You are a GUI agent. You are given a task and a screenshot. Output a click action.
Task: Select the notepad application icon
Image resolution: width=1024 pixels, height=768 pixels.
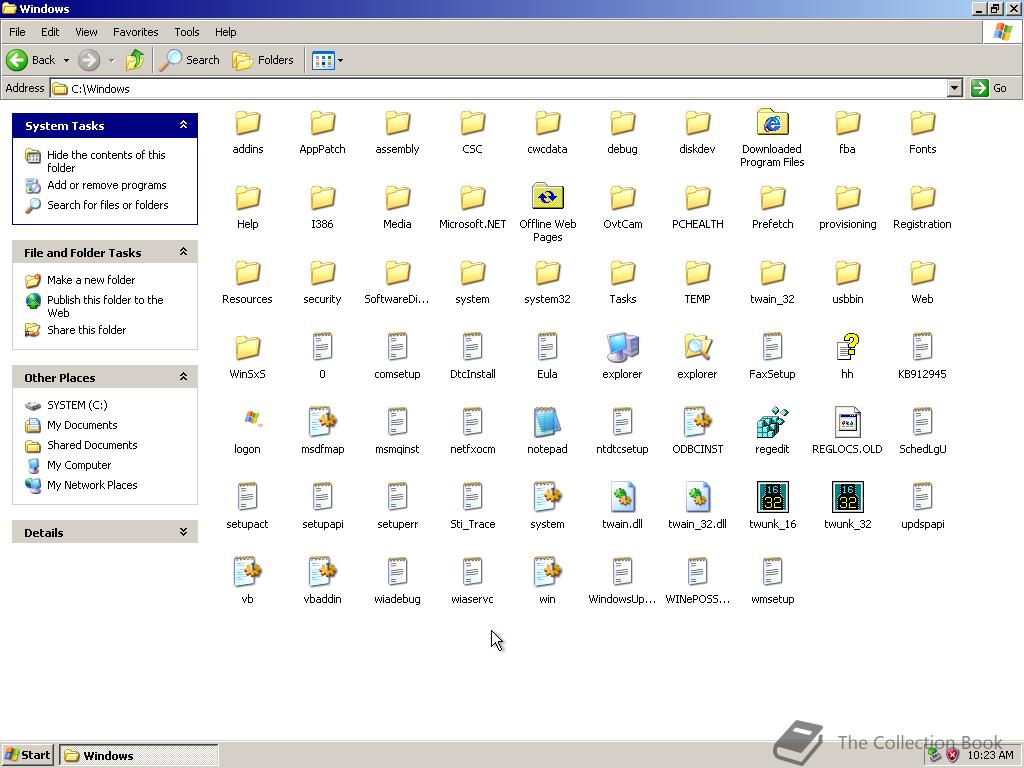[547, 423]
